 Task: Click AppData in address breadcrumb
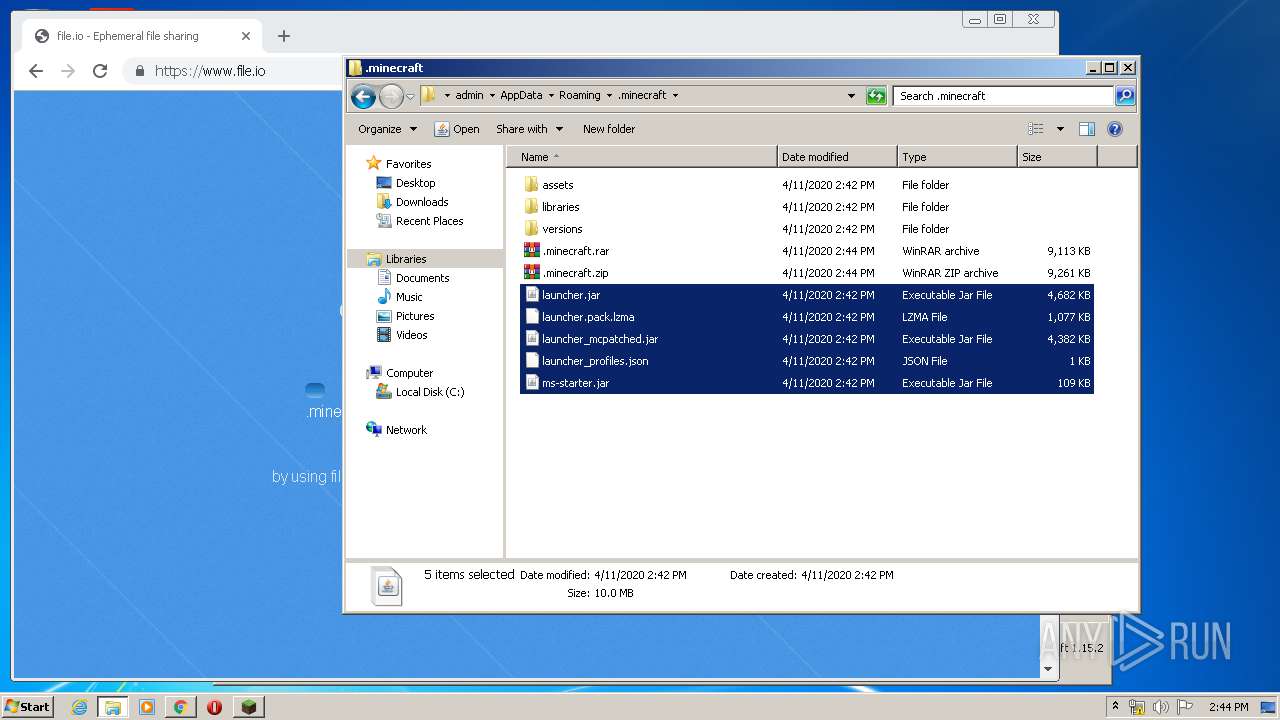(x=521, y=96)
